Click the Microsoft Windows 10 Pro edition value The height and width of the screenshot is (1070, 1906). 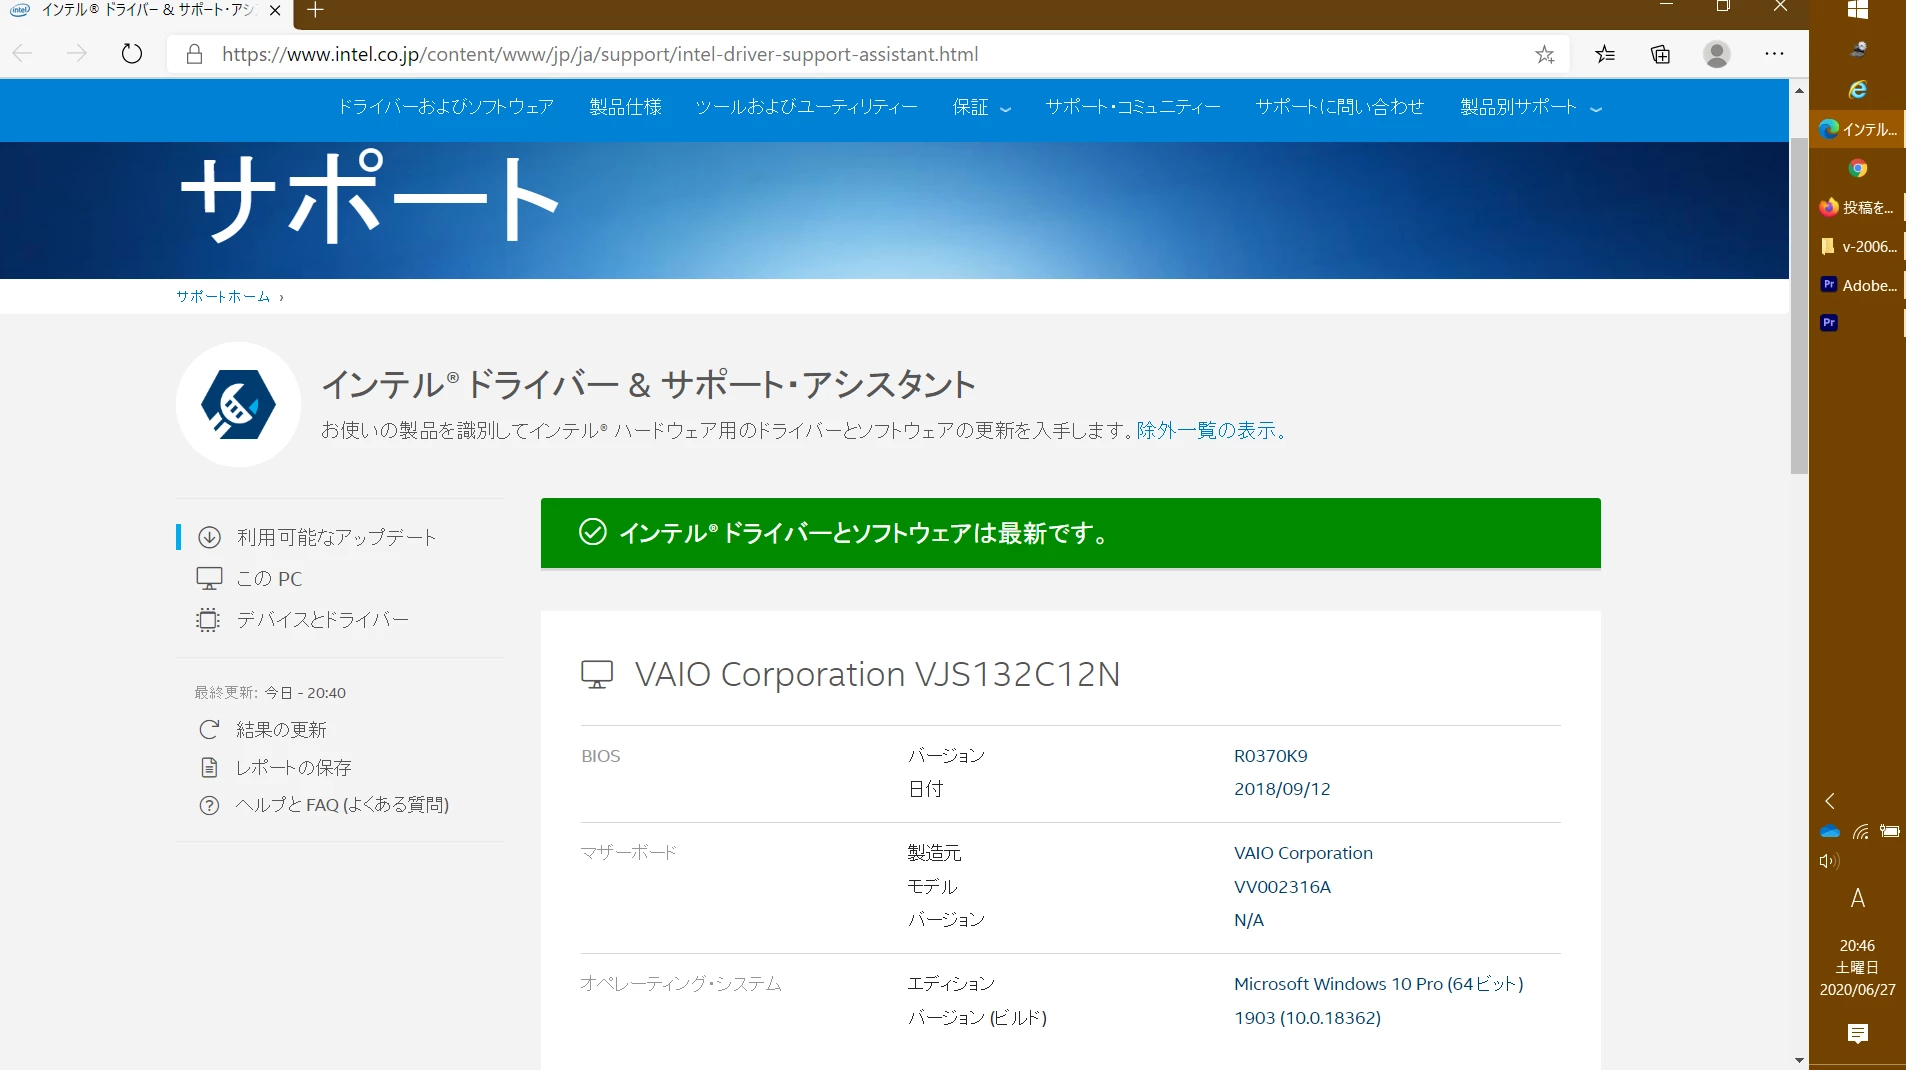click(x=1379, y=985)
